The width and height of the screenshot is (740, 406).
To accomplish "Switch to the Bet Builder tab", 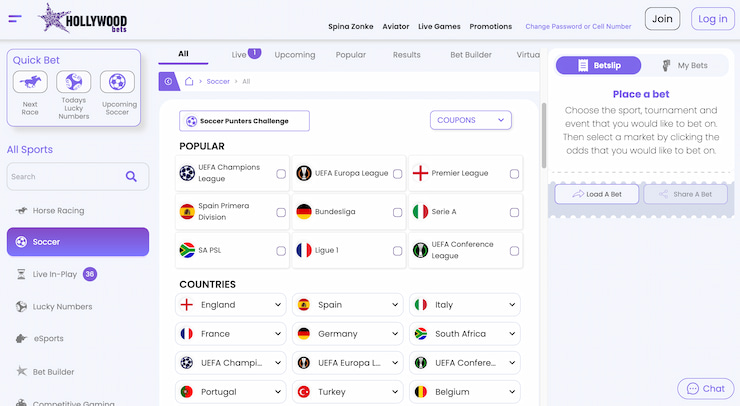I will tap(471, 55).
